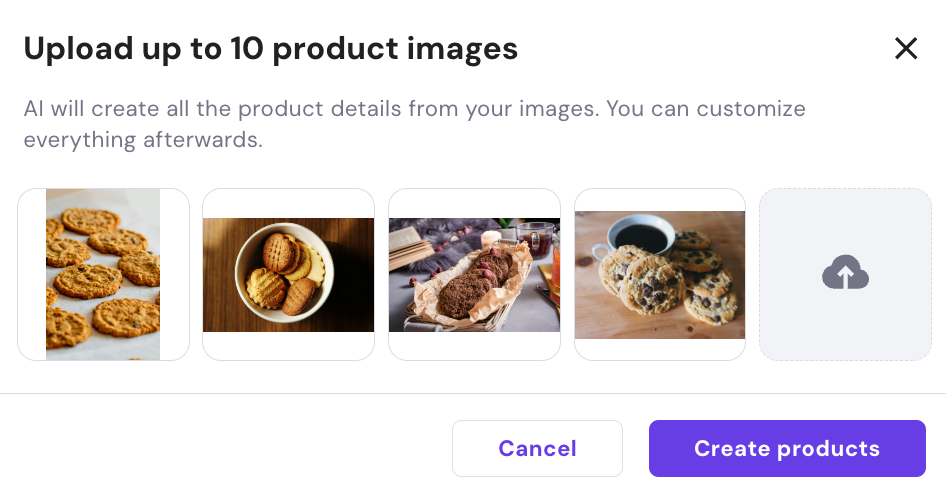Click the cloud upload icon
The width and height of the screenshot is (946, 496).
click(x=845, y=273)
